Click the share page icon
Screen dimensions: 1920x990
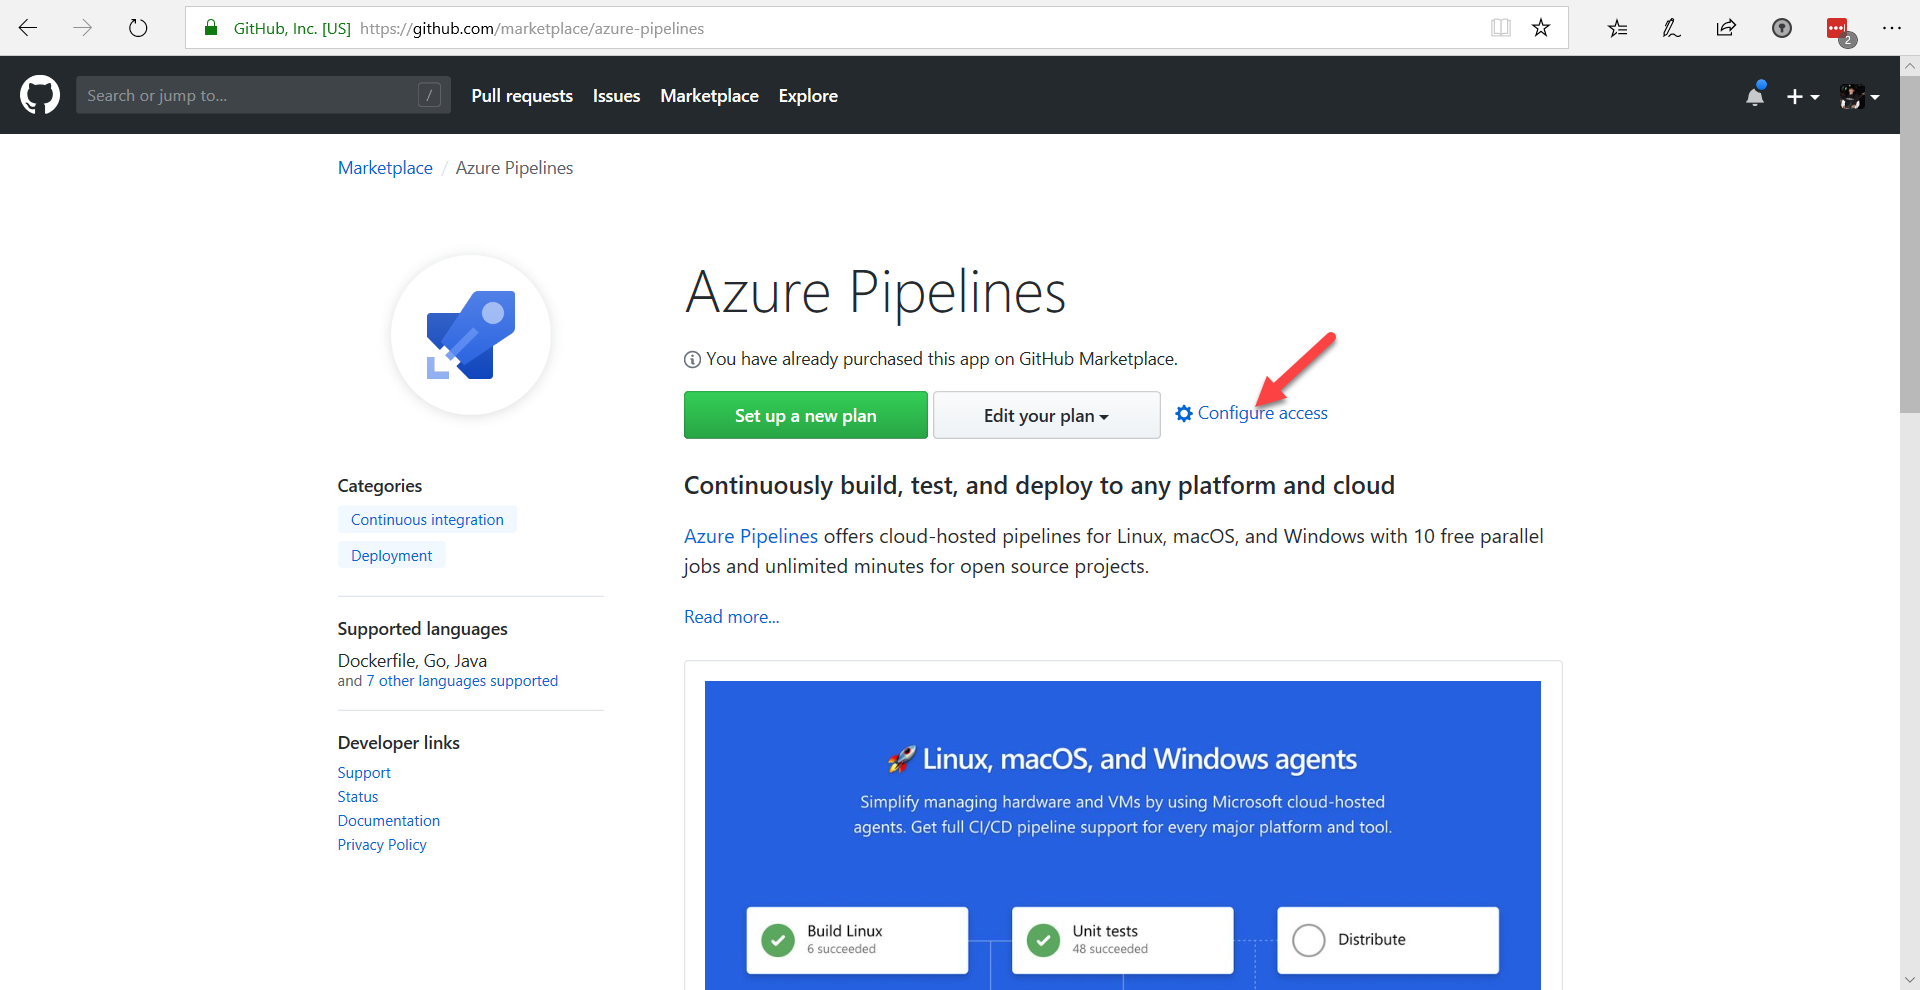coord(1726,28)
